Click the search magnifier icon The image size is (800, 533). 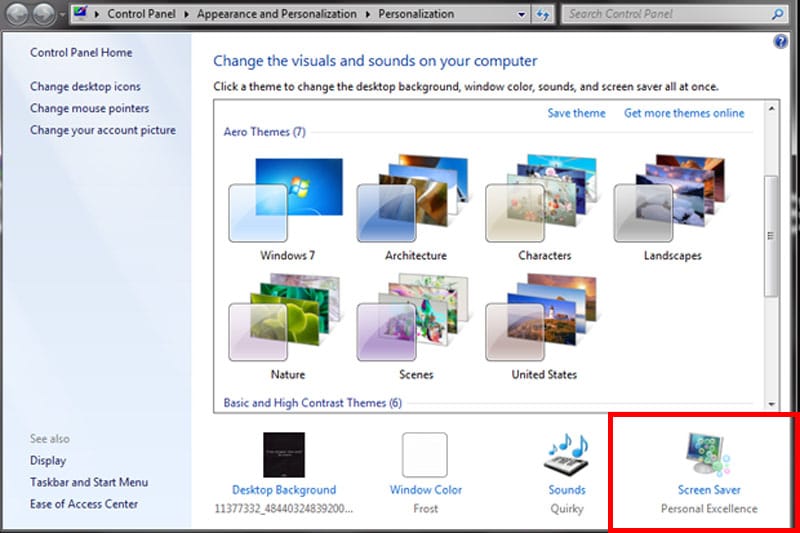[777, 14]
